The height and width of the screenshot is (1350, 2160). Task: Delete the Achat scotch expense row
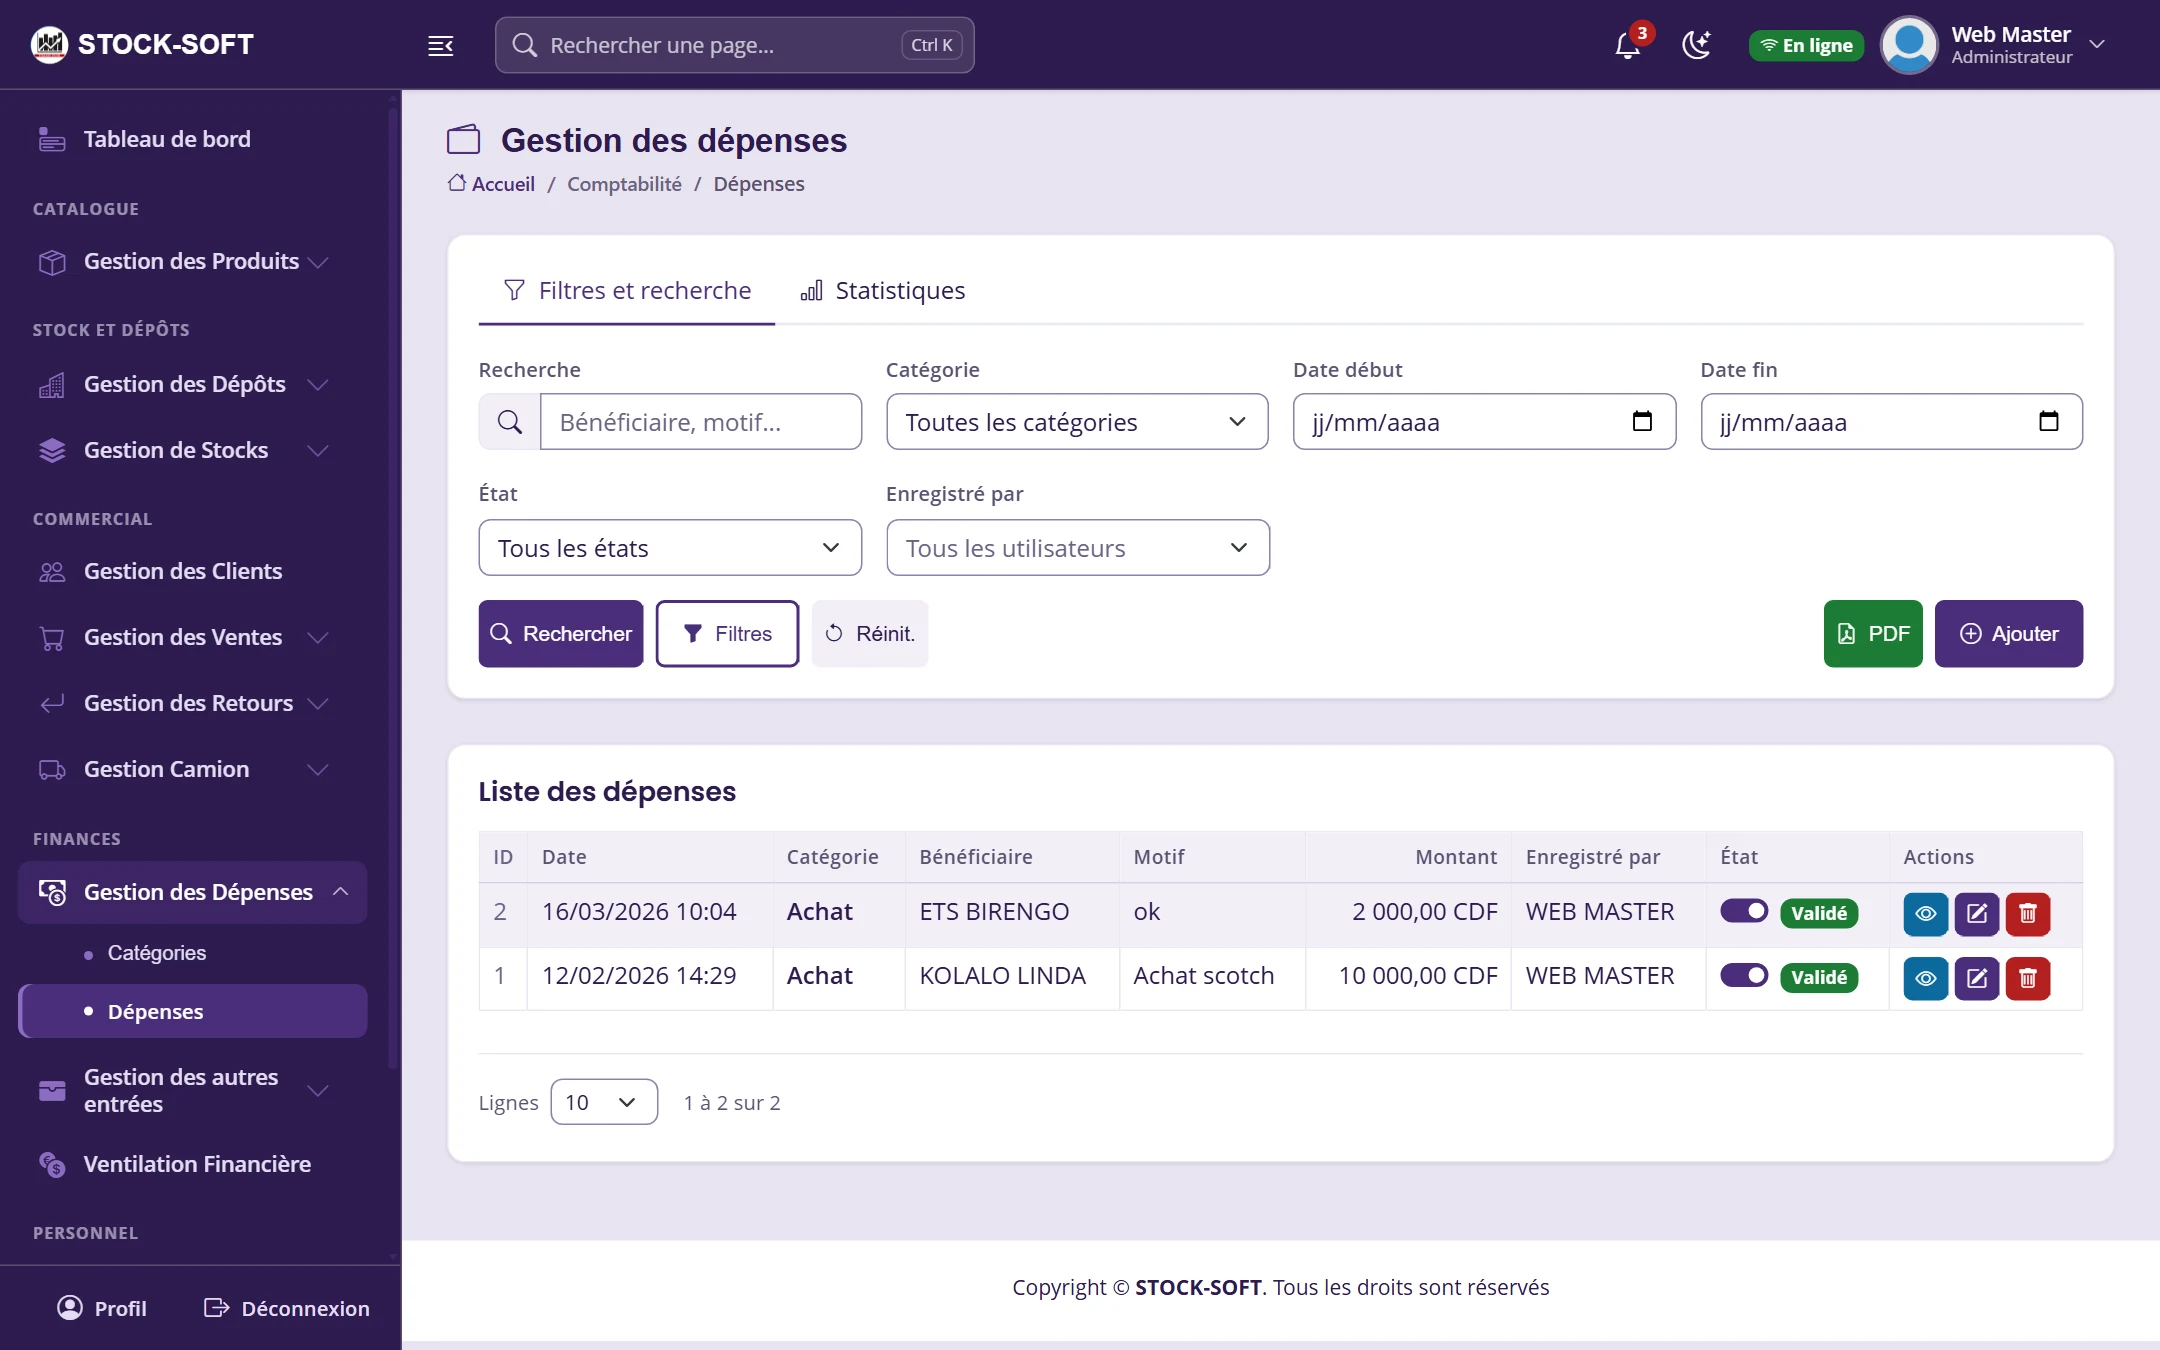point(2028,978)
